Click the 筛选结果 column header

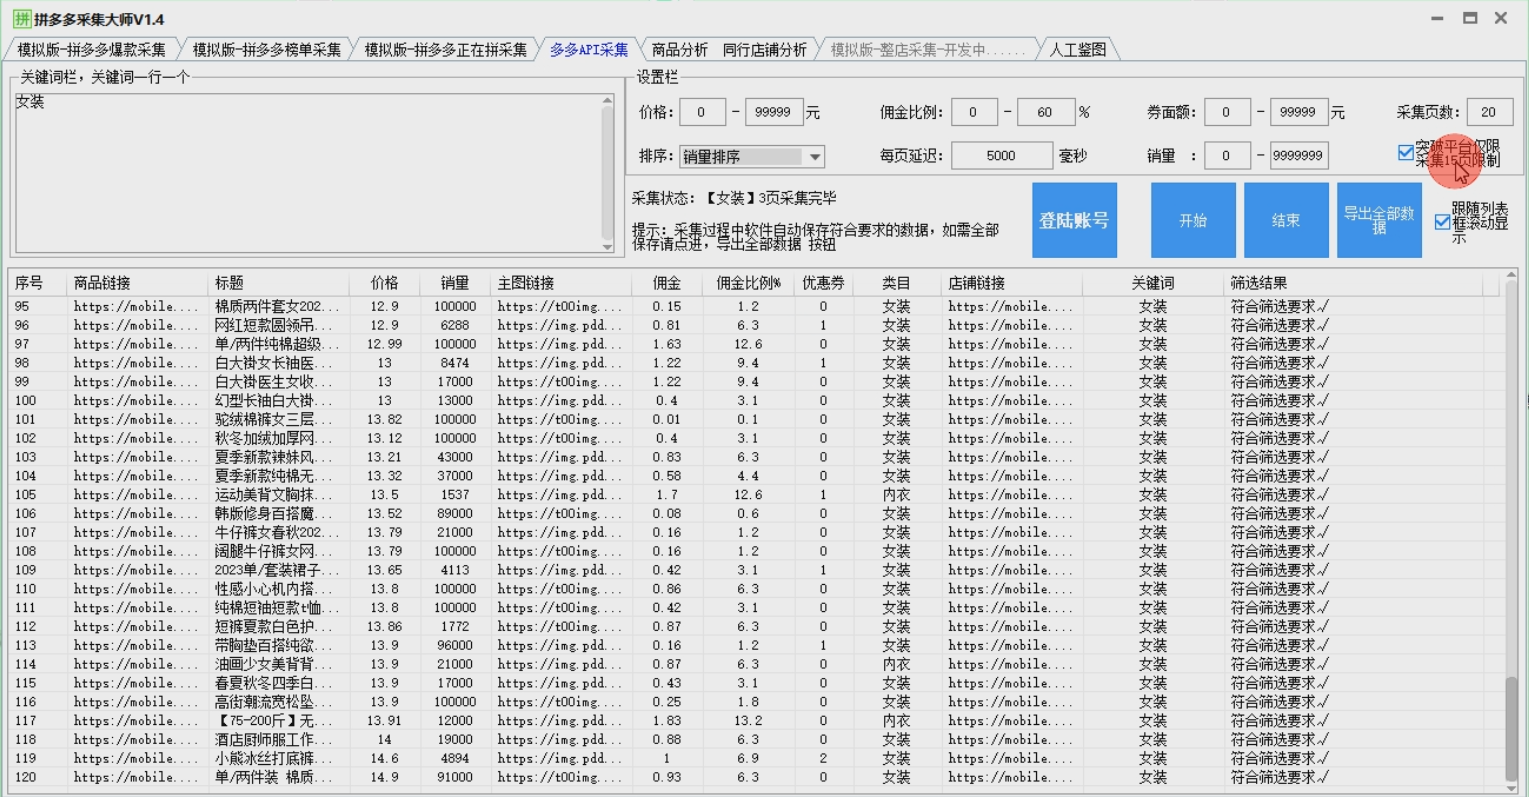[x=1354, y=283]
